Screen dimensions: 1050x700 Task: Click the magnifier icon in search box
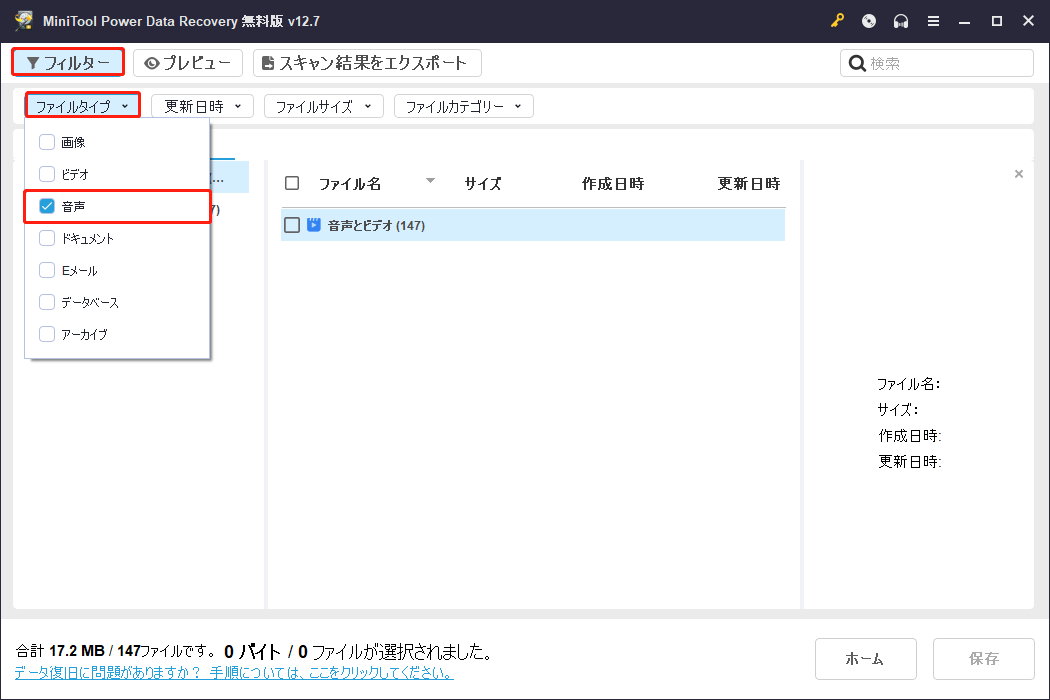click(x=857, y=62)
